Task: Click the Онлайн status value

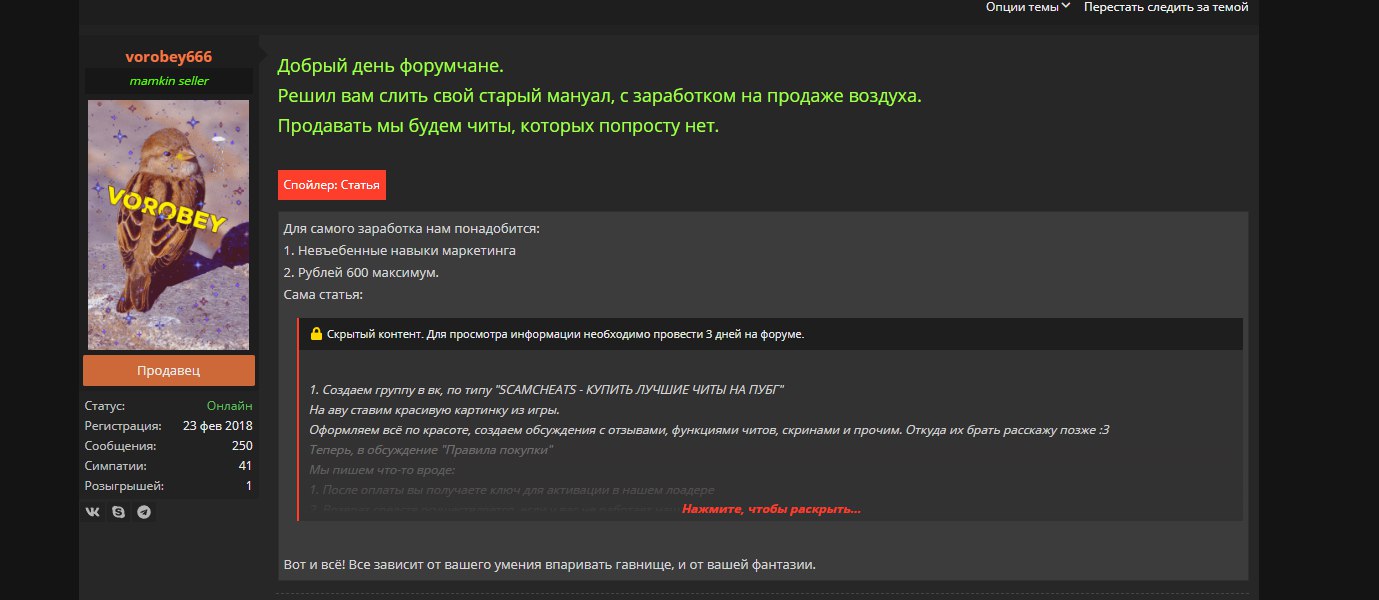Action: tap(230, 406)
